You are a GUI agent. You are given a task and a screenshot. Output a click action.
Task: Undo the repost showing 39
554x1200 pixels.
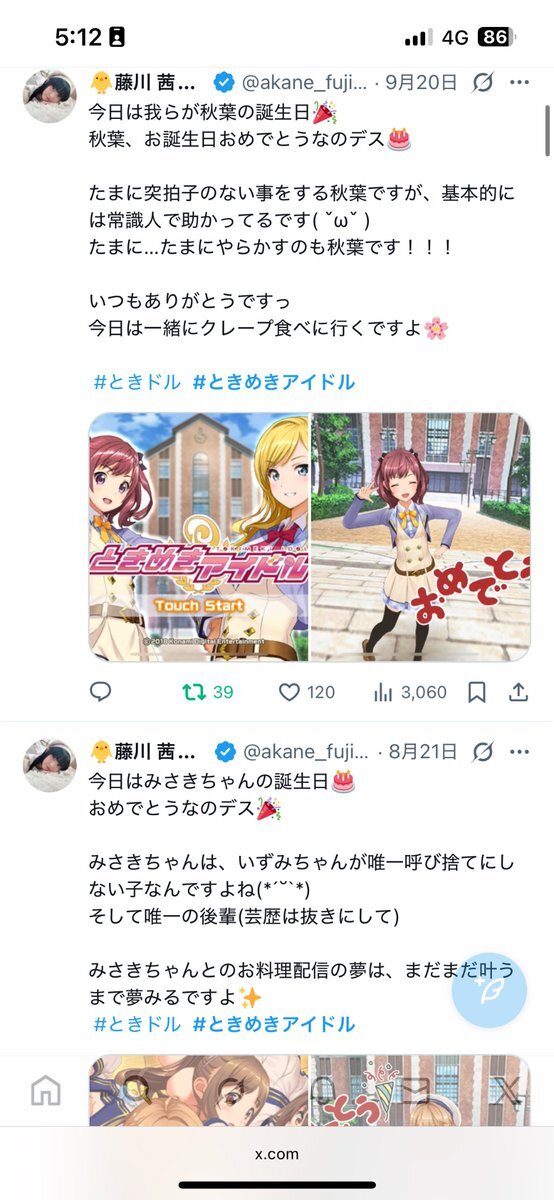click(207, 692)
